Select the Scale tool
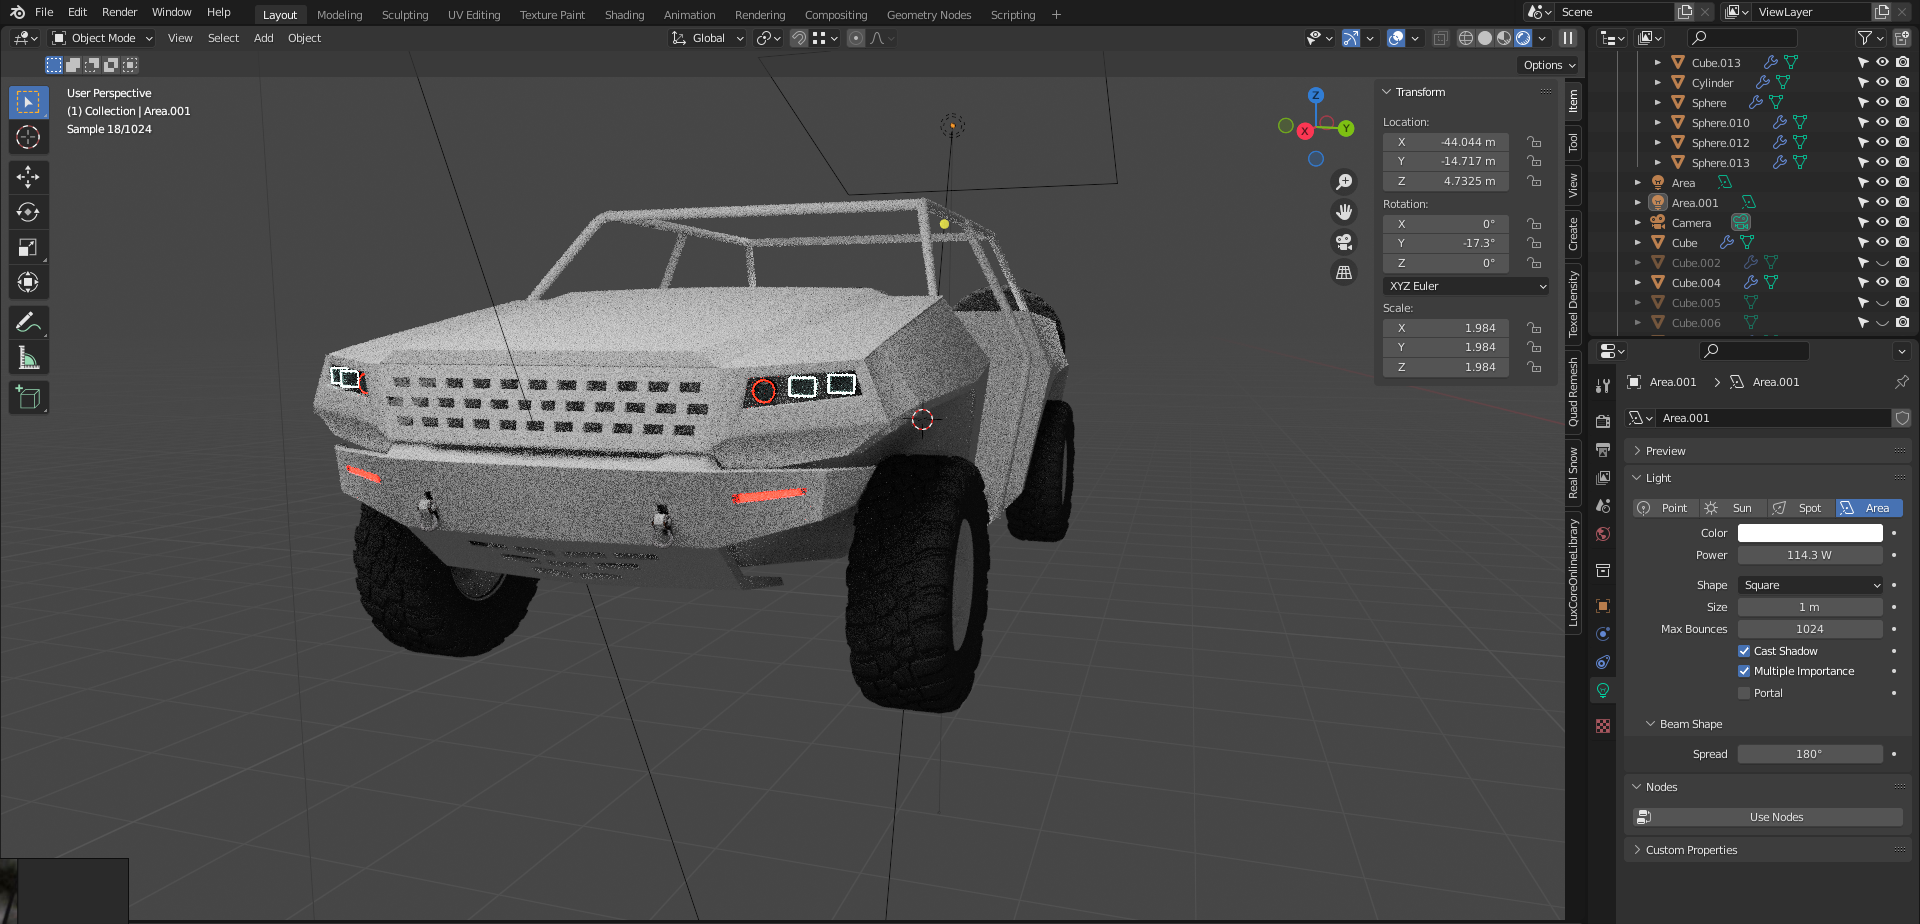 point(28,247)
